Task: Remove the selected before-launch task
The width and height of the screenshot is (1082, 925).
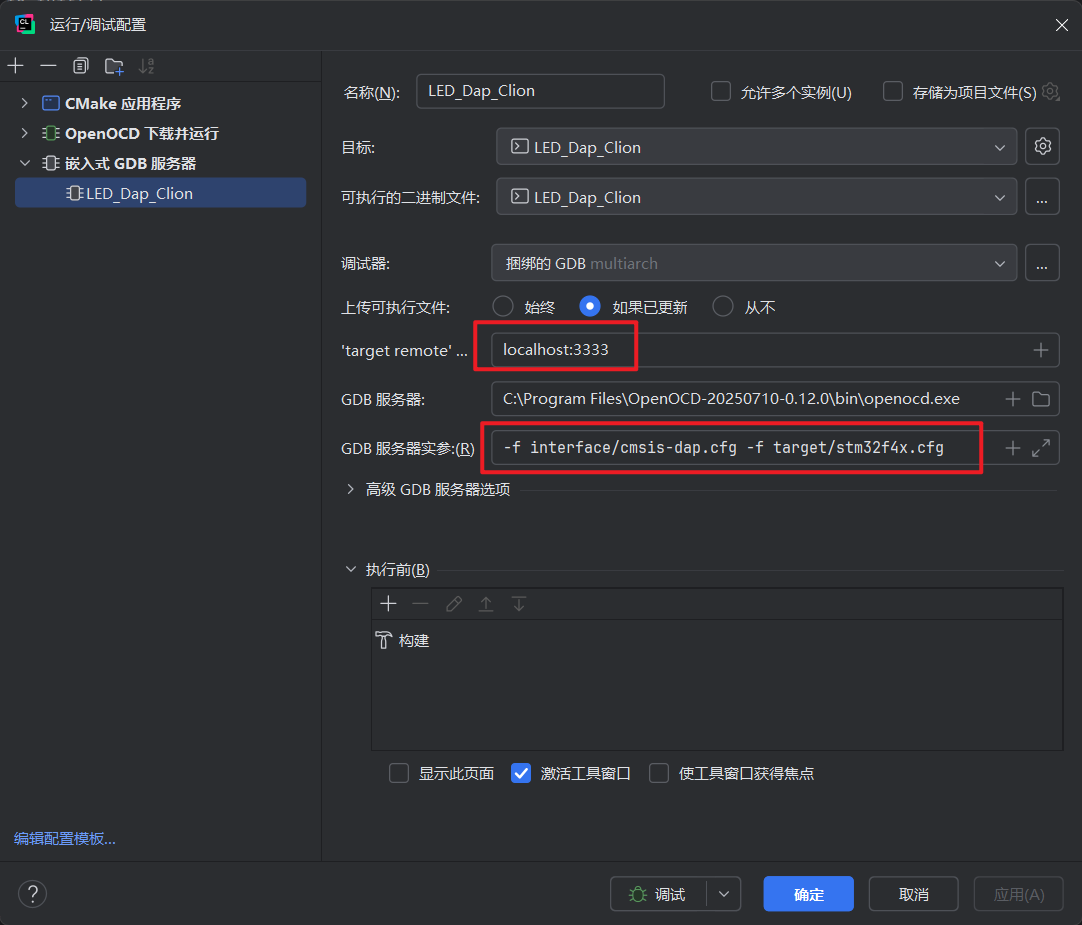Action: (x=420, y=604)
